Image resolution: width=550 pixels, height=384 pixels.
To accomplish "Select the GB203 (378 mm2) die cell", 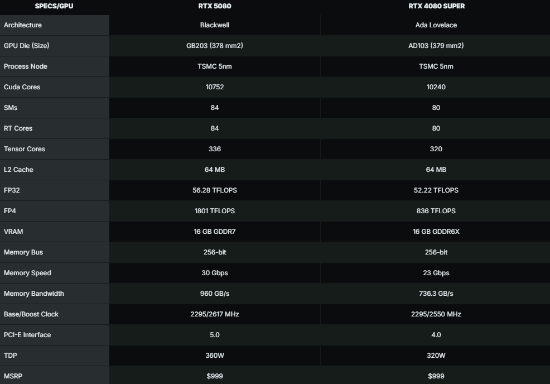I will [x=215, y=46].
